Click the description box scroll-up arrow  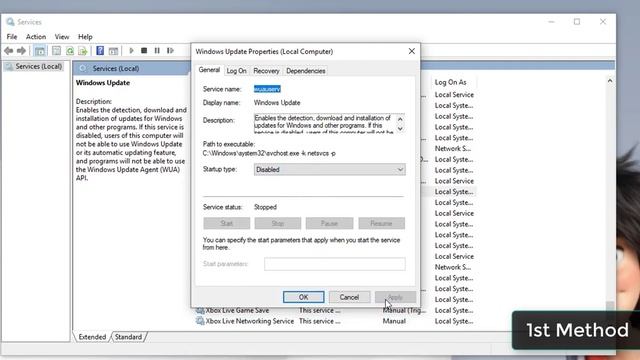pyautogui.click(x=400, y=119)
